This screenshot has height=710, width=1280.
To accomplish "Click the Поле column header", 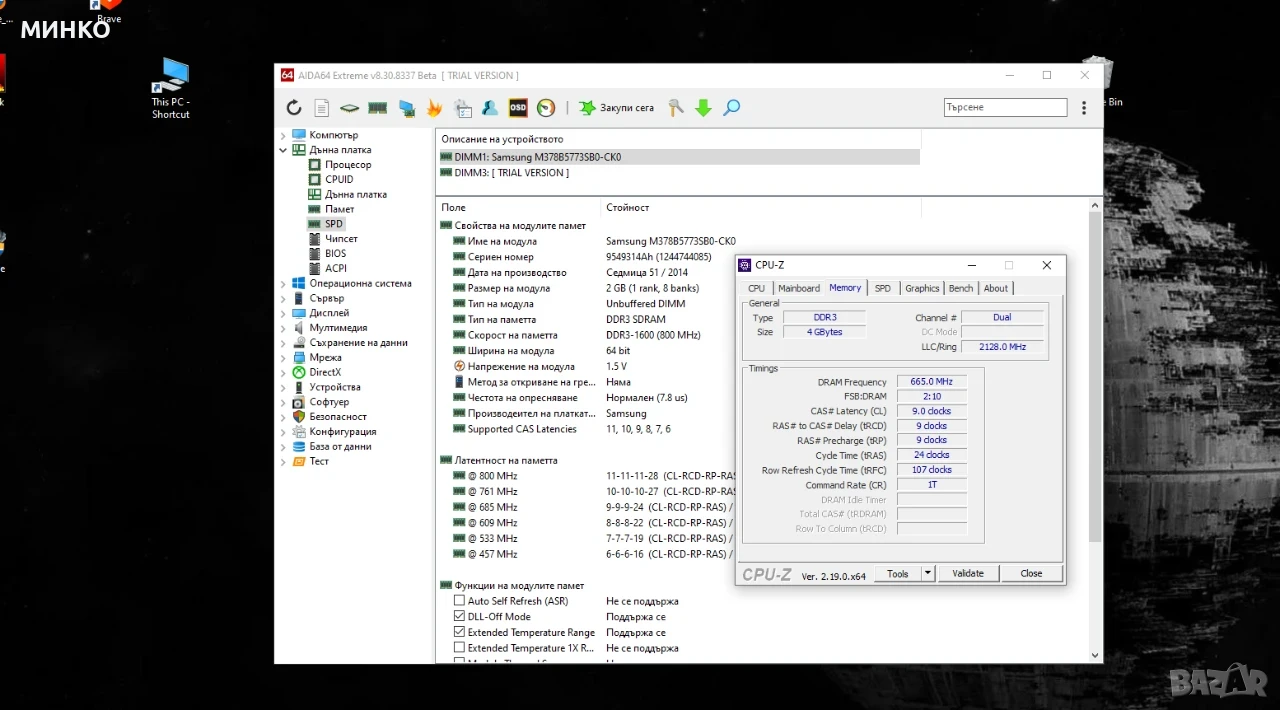I will [518, 207].
